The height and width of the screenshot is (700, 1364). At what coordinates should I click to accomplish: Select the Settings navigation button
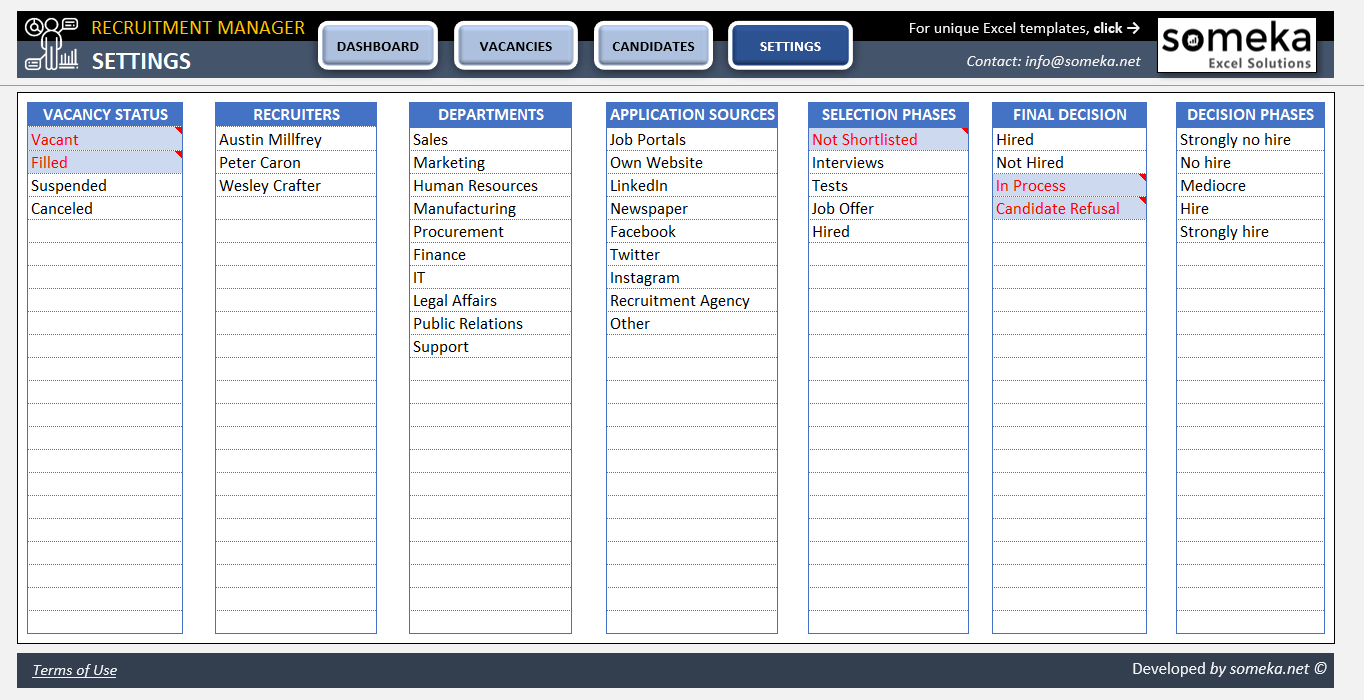(x=790, y=46)
